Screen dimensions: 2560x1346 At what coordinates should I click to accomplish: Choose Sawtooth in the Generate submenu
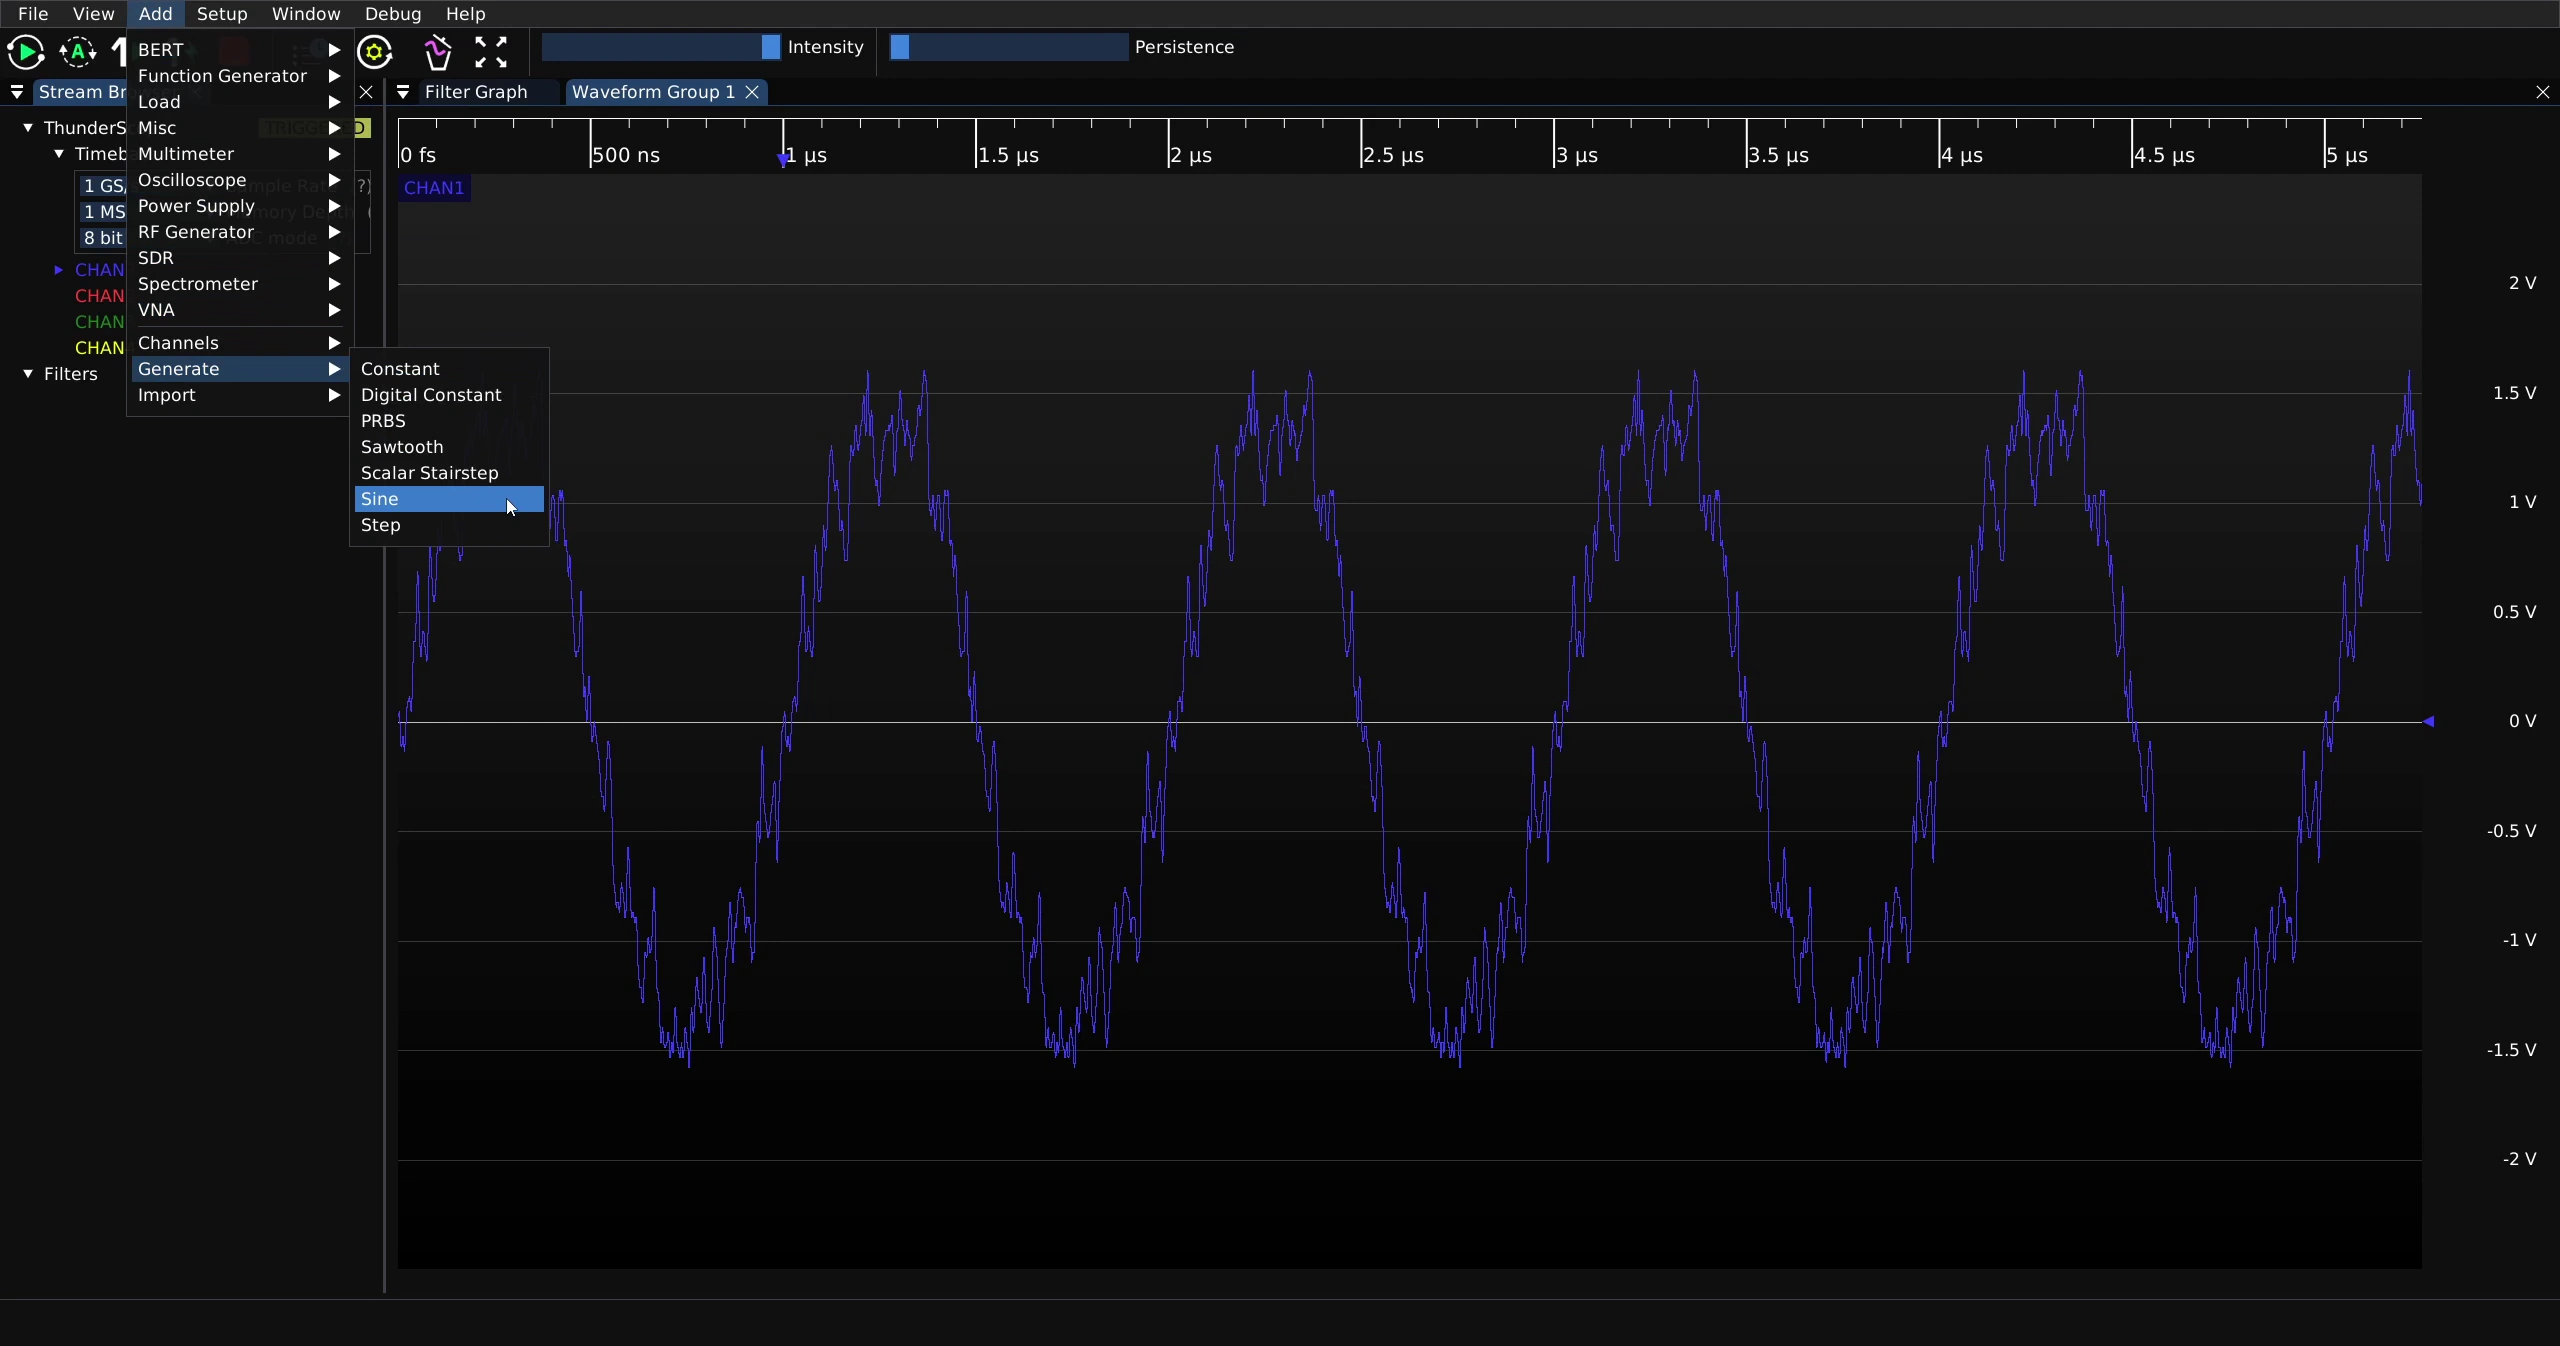pos(449,447)
